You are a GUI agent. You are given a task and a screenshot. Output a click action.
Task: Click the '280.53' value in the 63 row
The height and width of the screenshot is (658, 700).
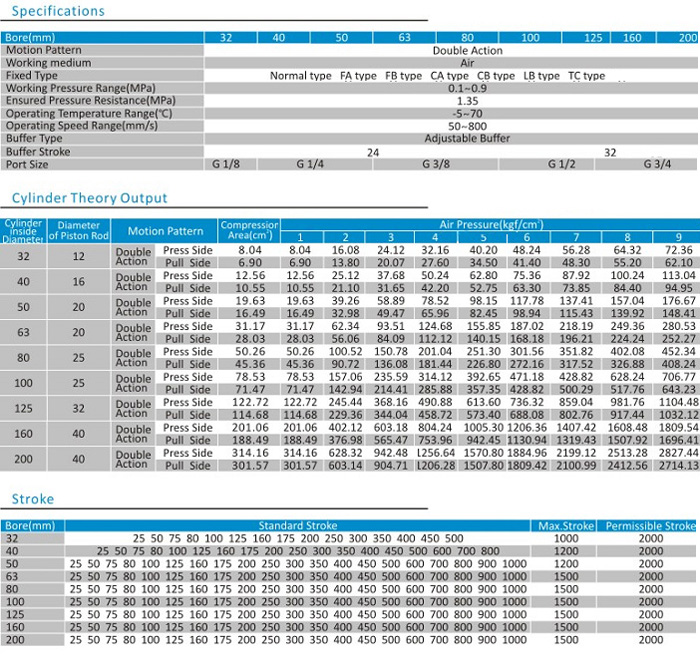click(679, 326)
